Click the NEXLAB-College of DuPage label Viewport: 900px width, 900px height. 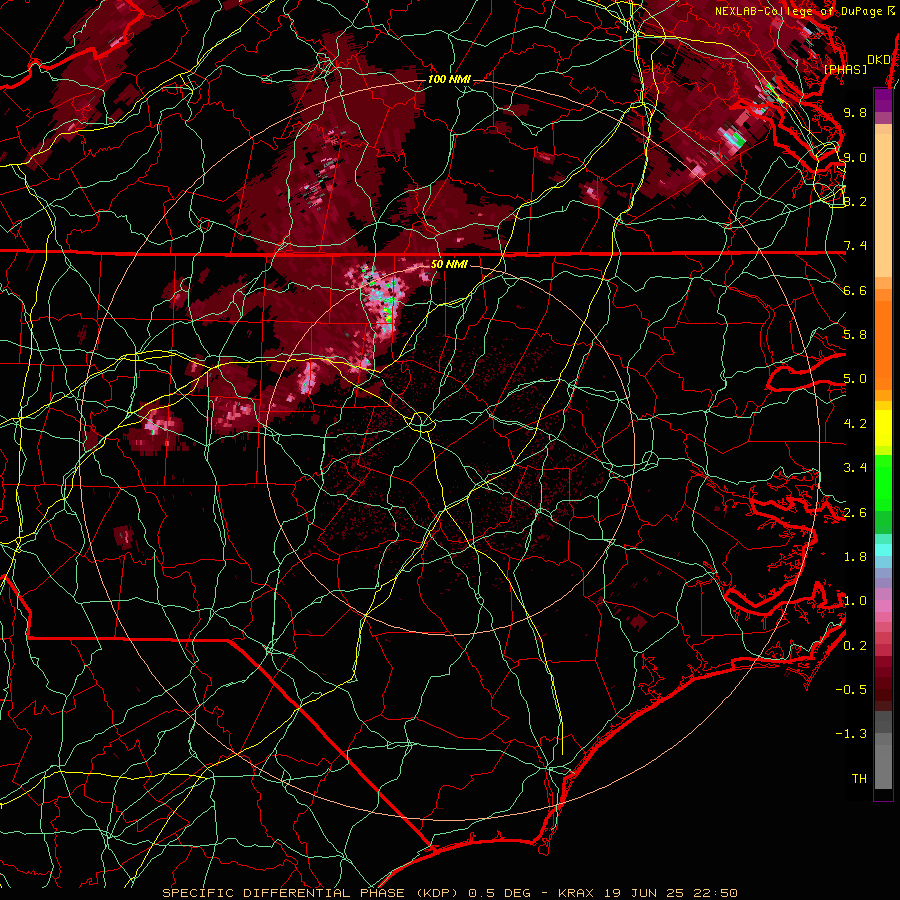pyautogui.click(x=799, y=11)
